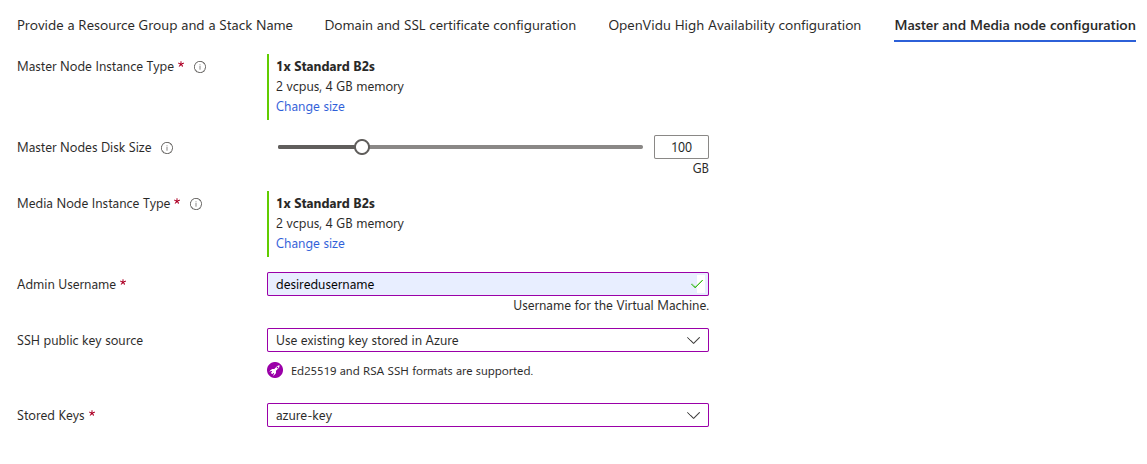Switch to Provide a Resource Group tab
Viewport: 1147px width, 464px height.
155,26
